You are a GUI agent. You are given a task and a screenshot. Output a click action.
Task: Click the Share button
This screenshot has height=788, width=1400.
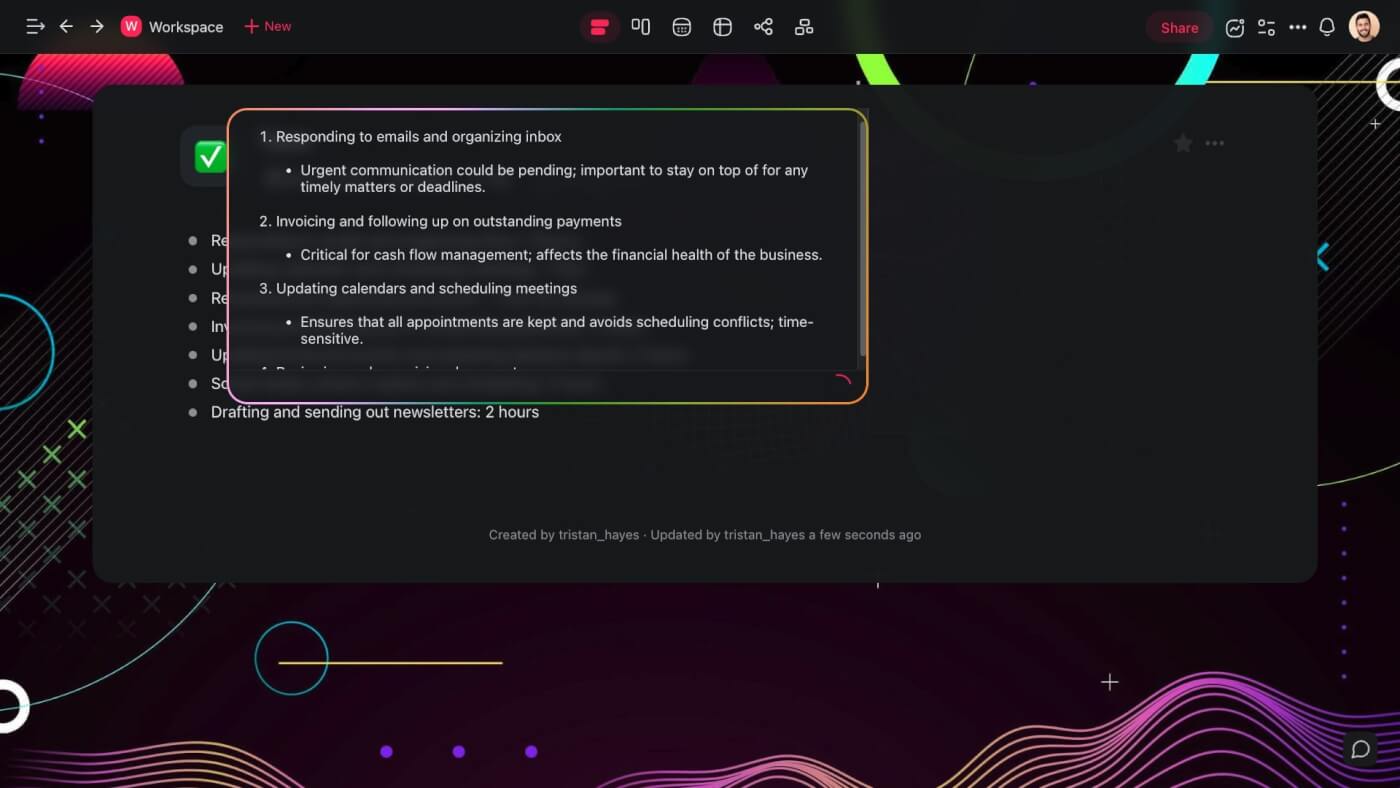[1178, 27]
